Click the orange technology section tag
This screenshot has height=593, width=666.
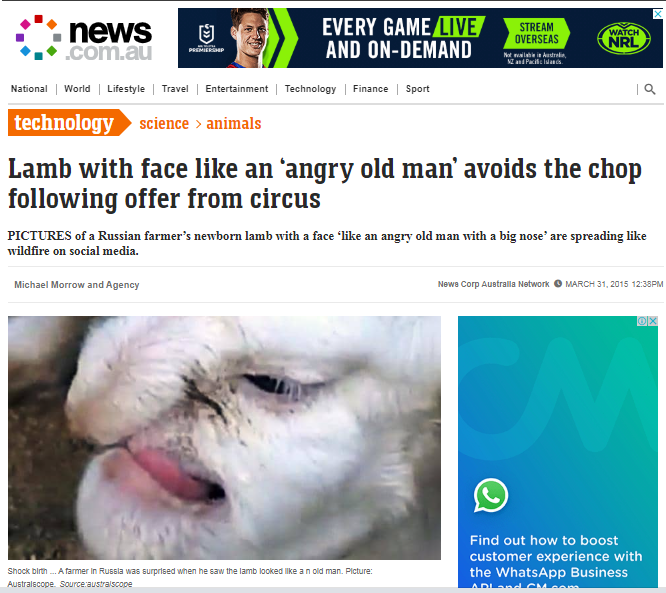coord(70,123)
